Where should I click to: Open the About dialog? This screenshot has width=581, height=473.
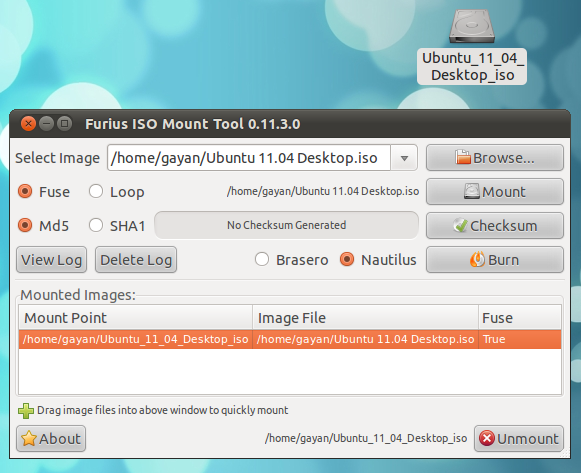point(51,439)
